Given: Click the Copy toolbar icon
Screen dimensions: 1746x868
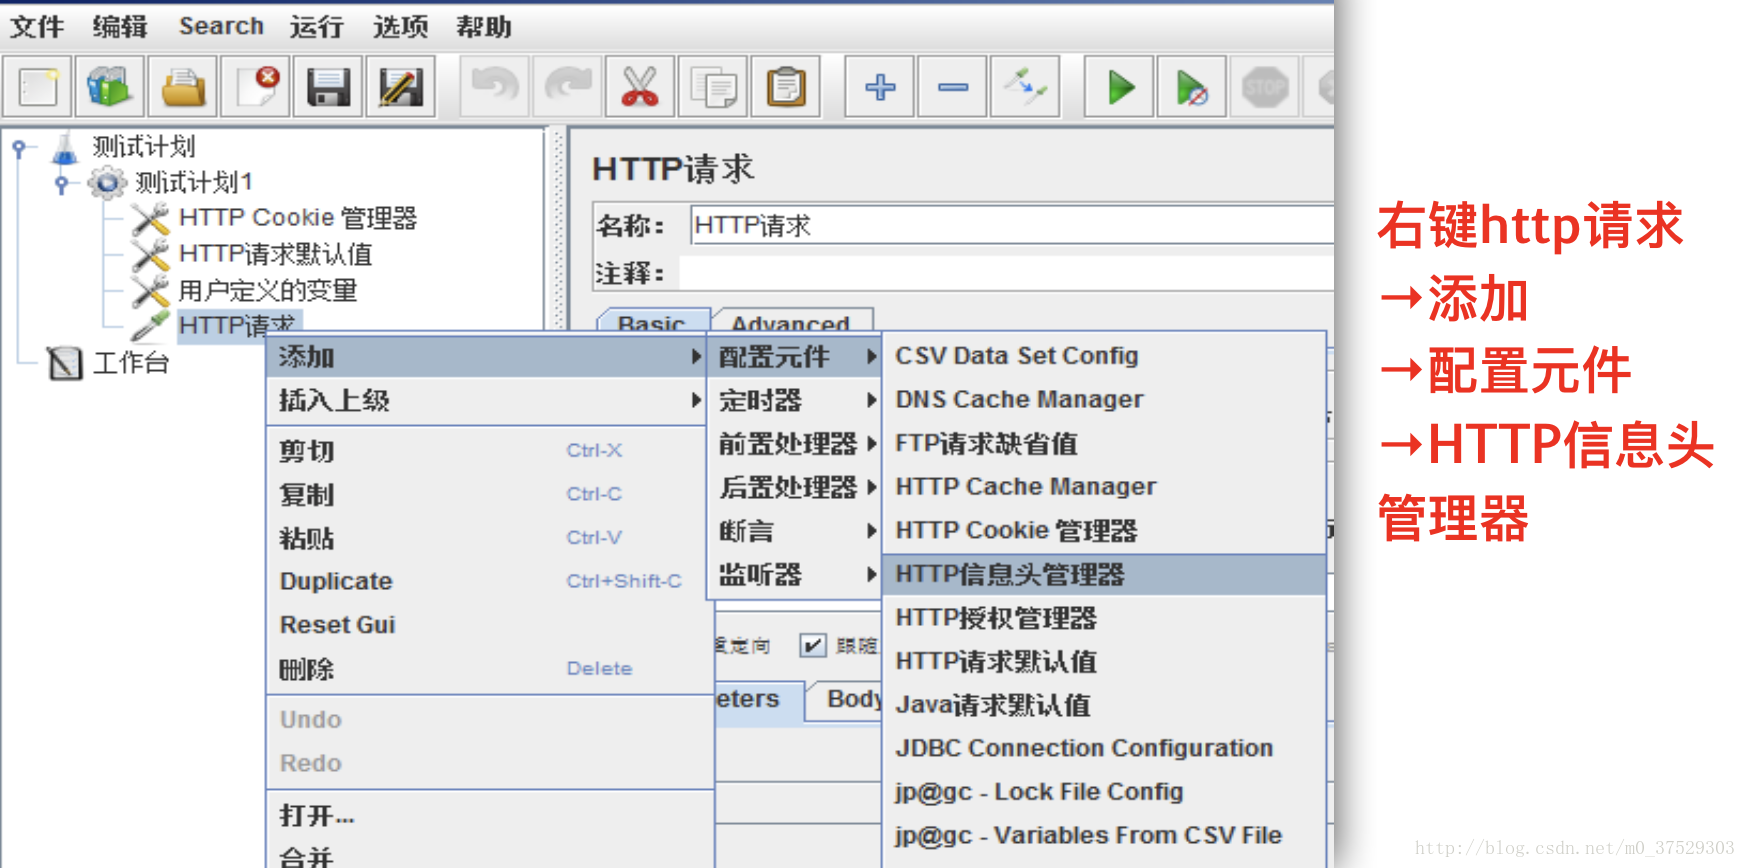Looking at the screenshot, I should point(712,87).
